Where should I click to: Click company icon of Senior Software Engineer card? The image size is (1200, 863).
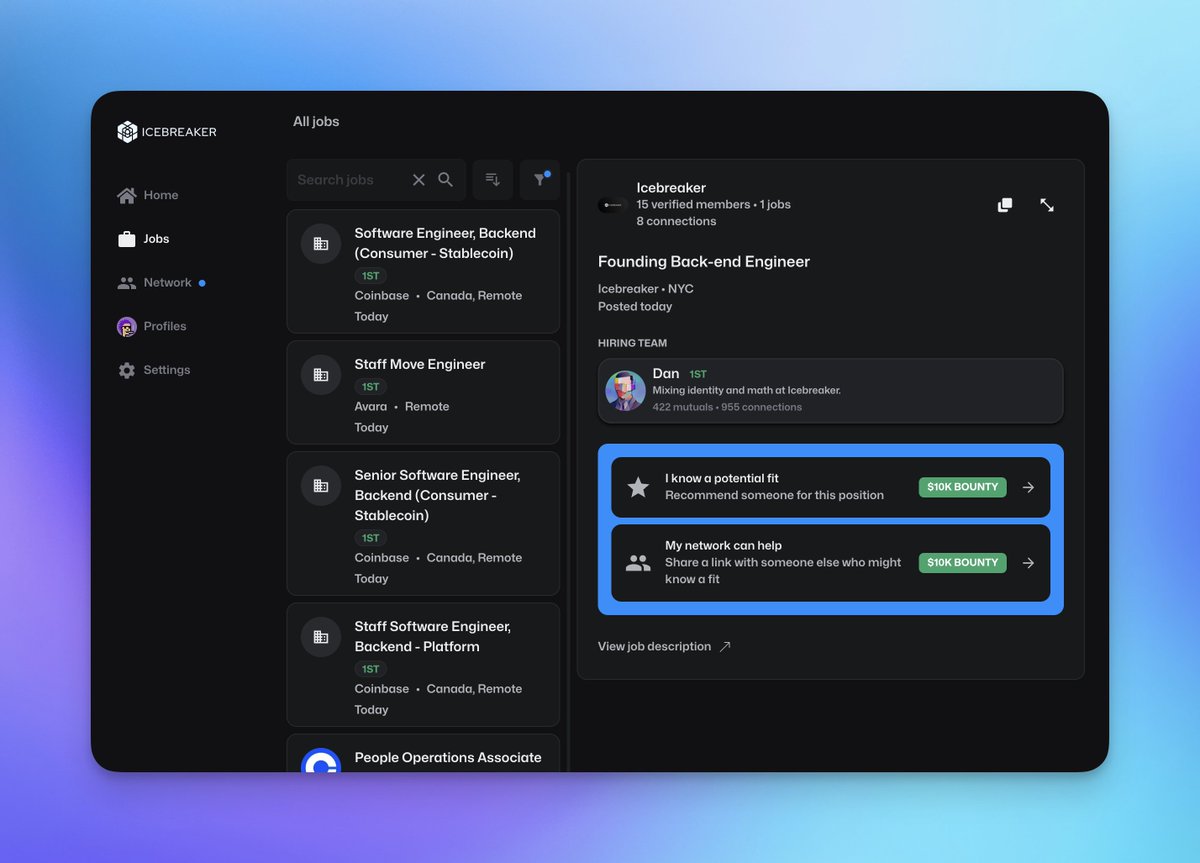coord(321,486)
